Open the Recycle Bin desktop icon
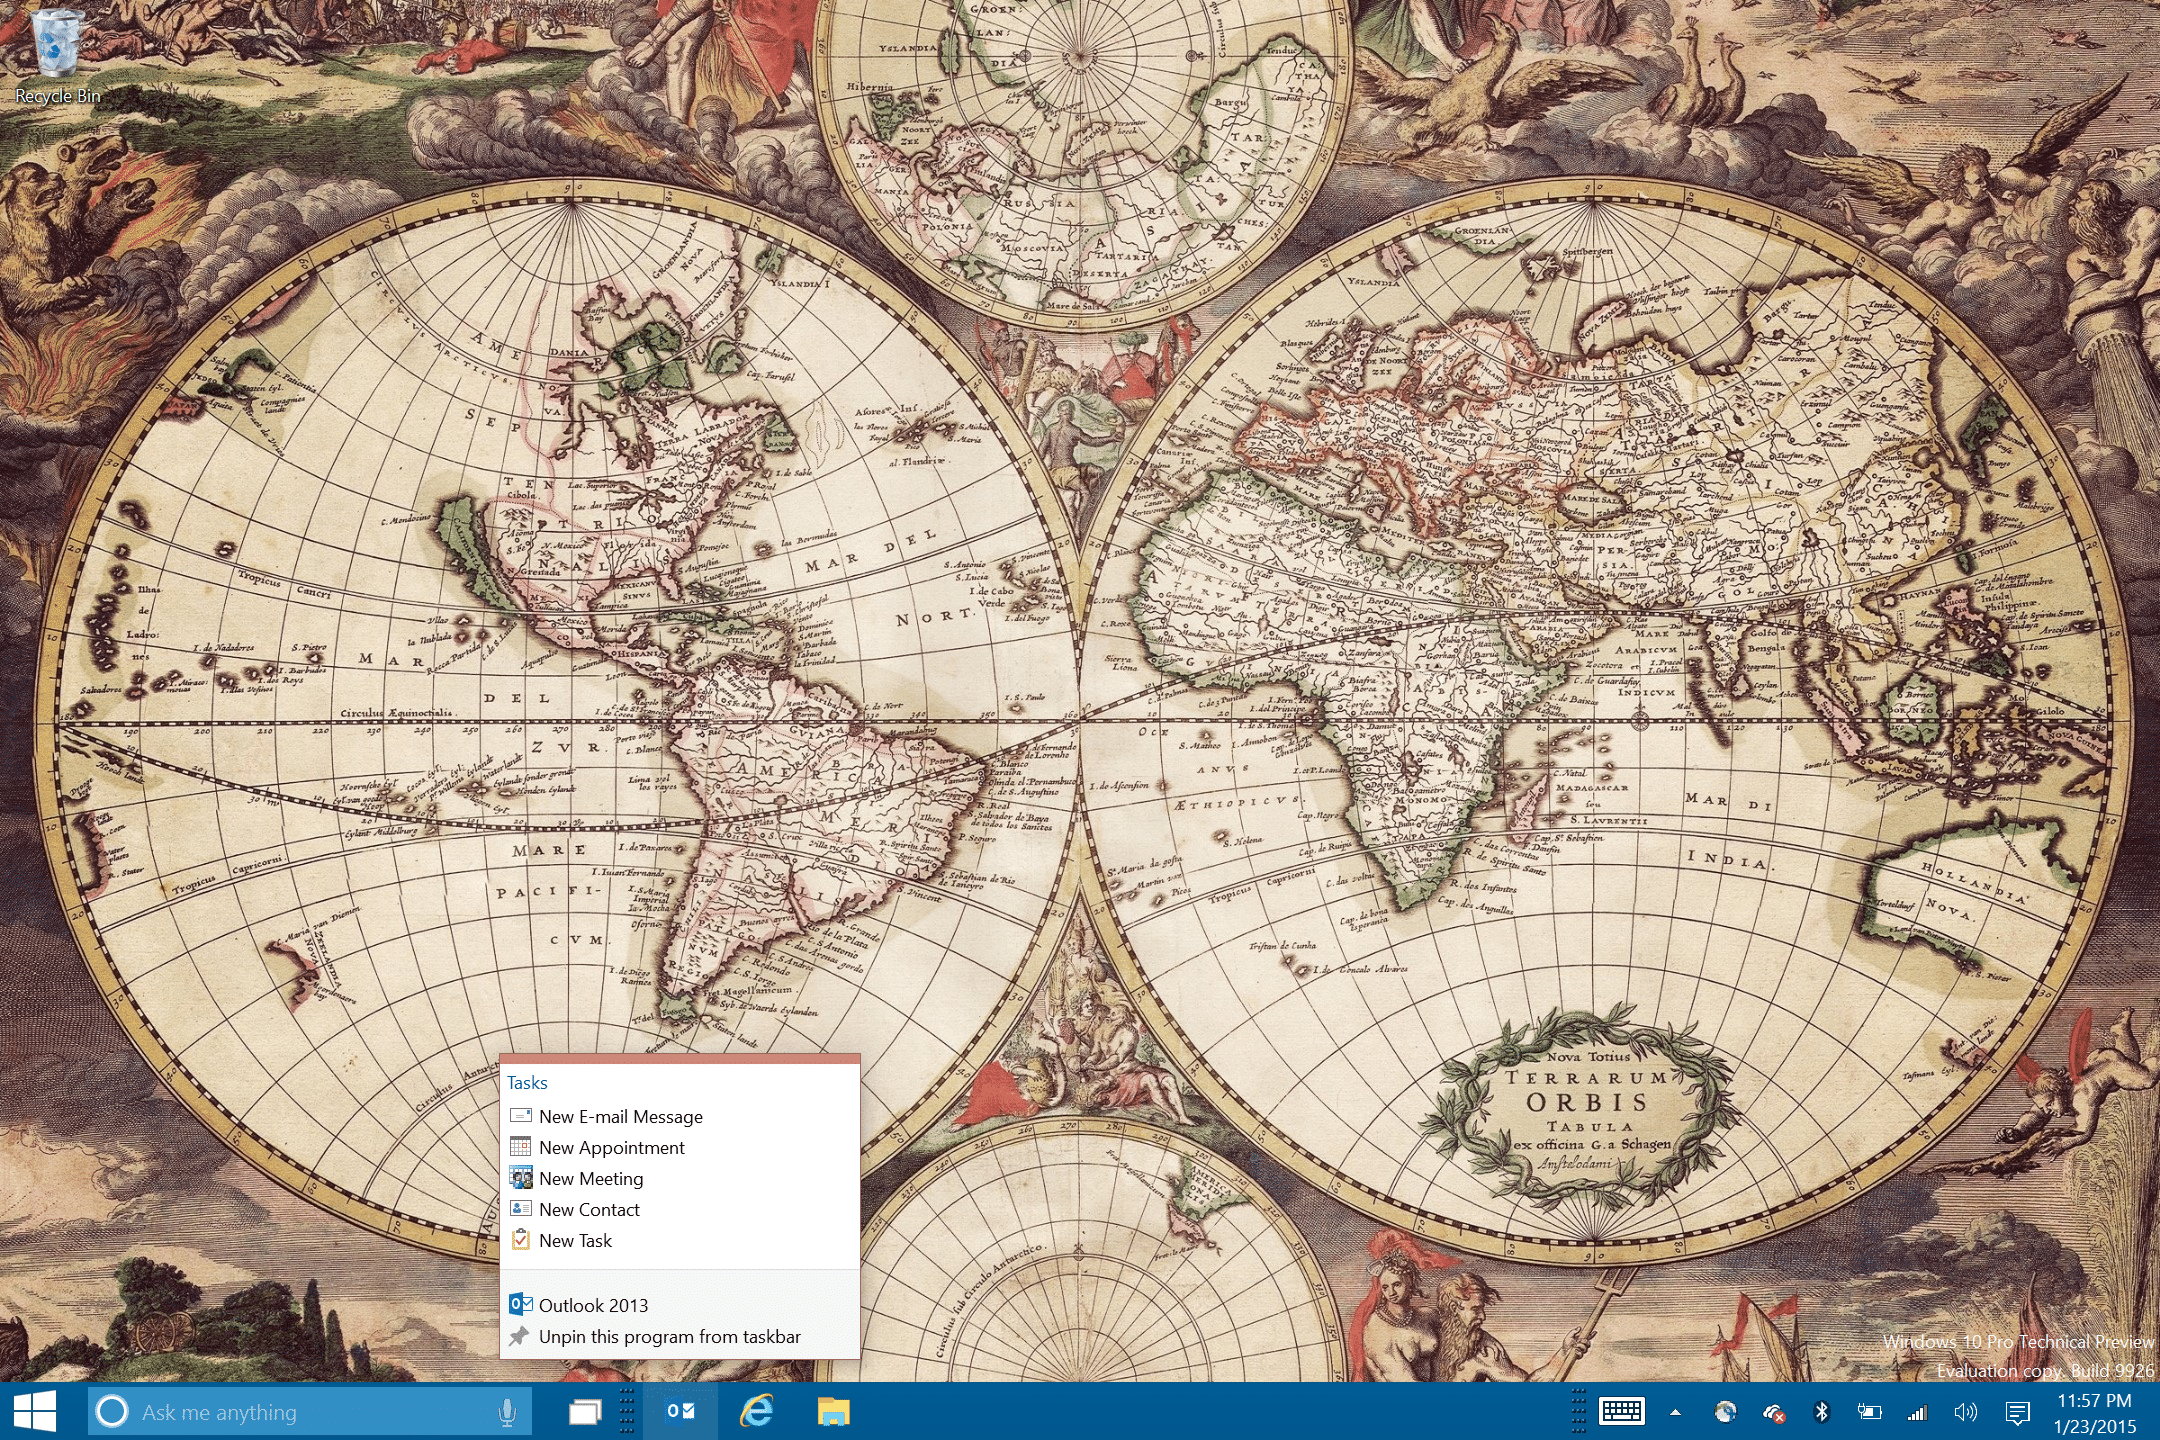The width and height of the screenshot is (2160, 1440). click(57, 56)
